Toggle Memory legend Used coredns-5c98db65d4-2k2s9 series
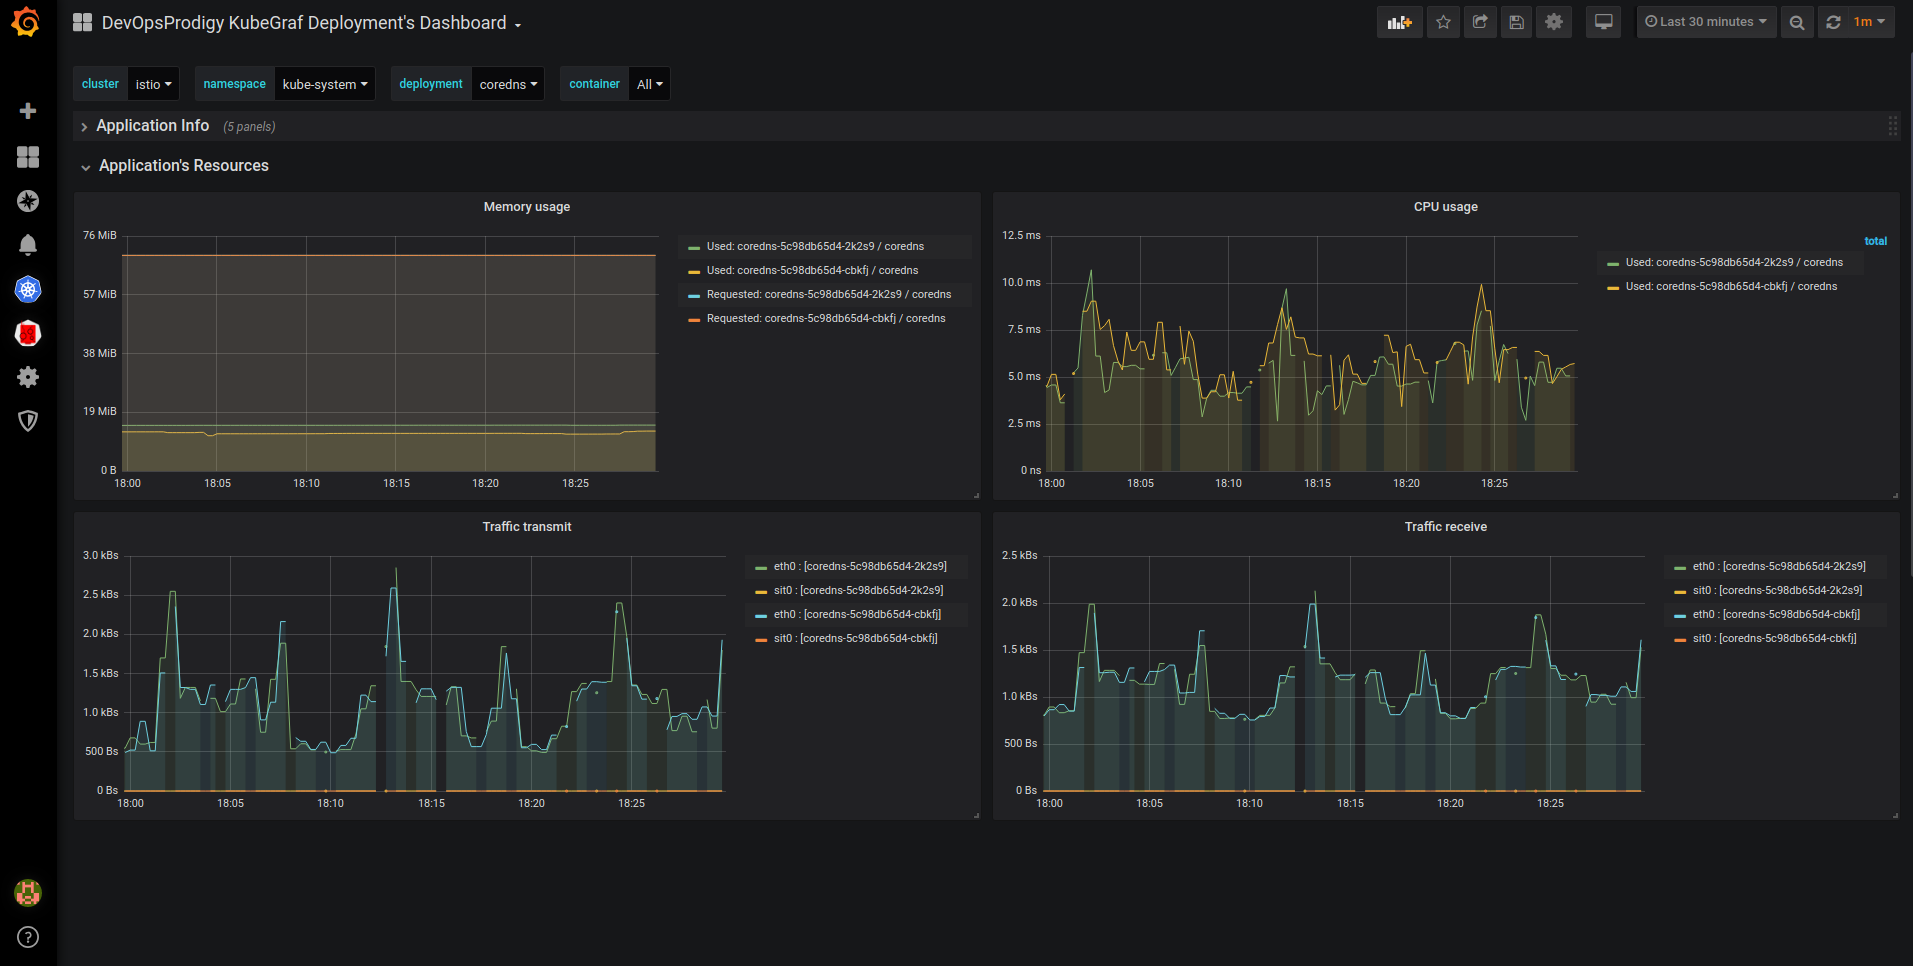1913x966 pixels. (x=815, y=246)
